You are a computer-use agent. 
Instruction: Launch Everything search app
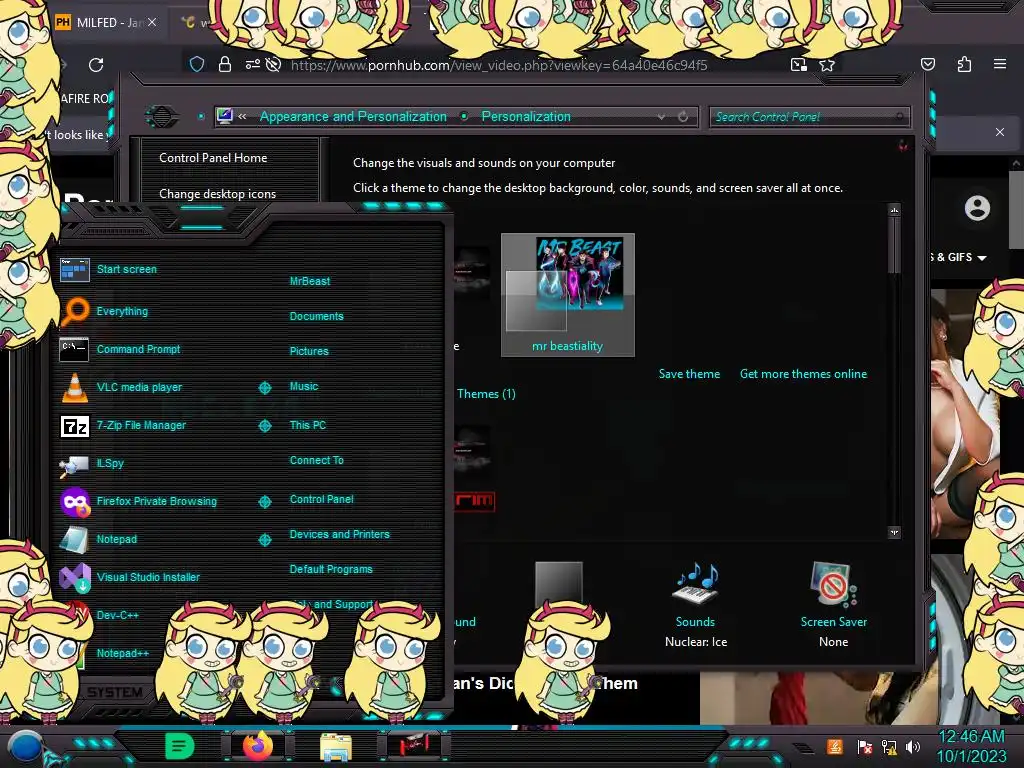pos(104,311)
